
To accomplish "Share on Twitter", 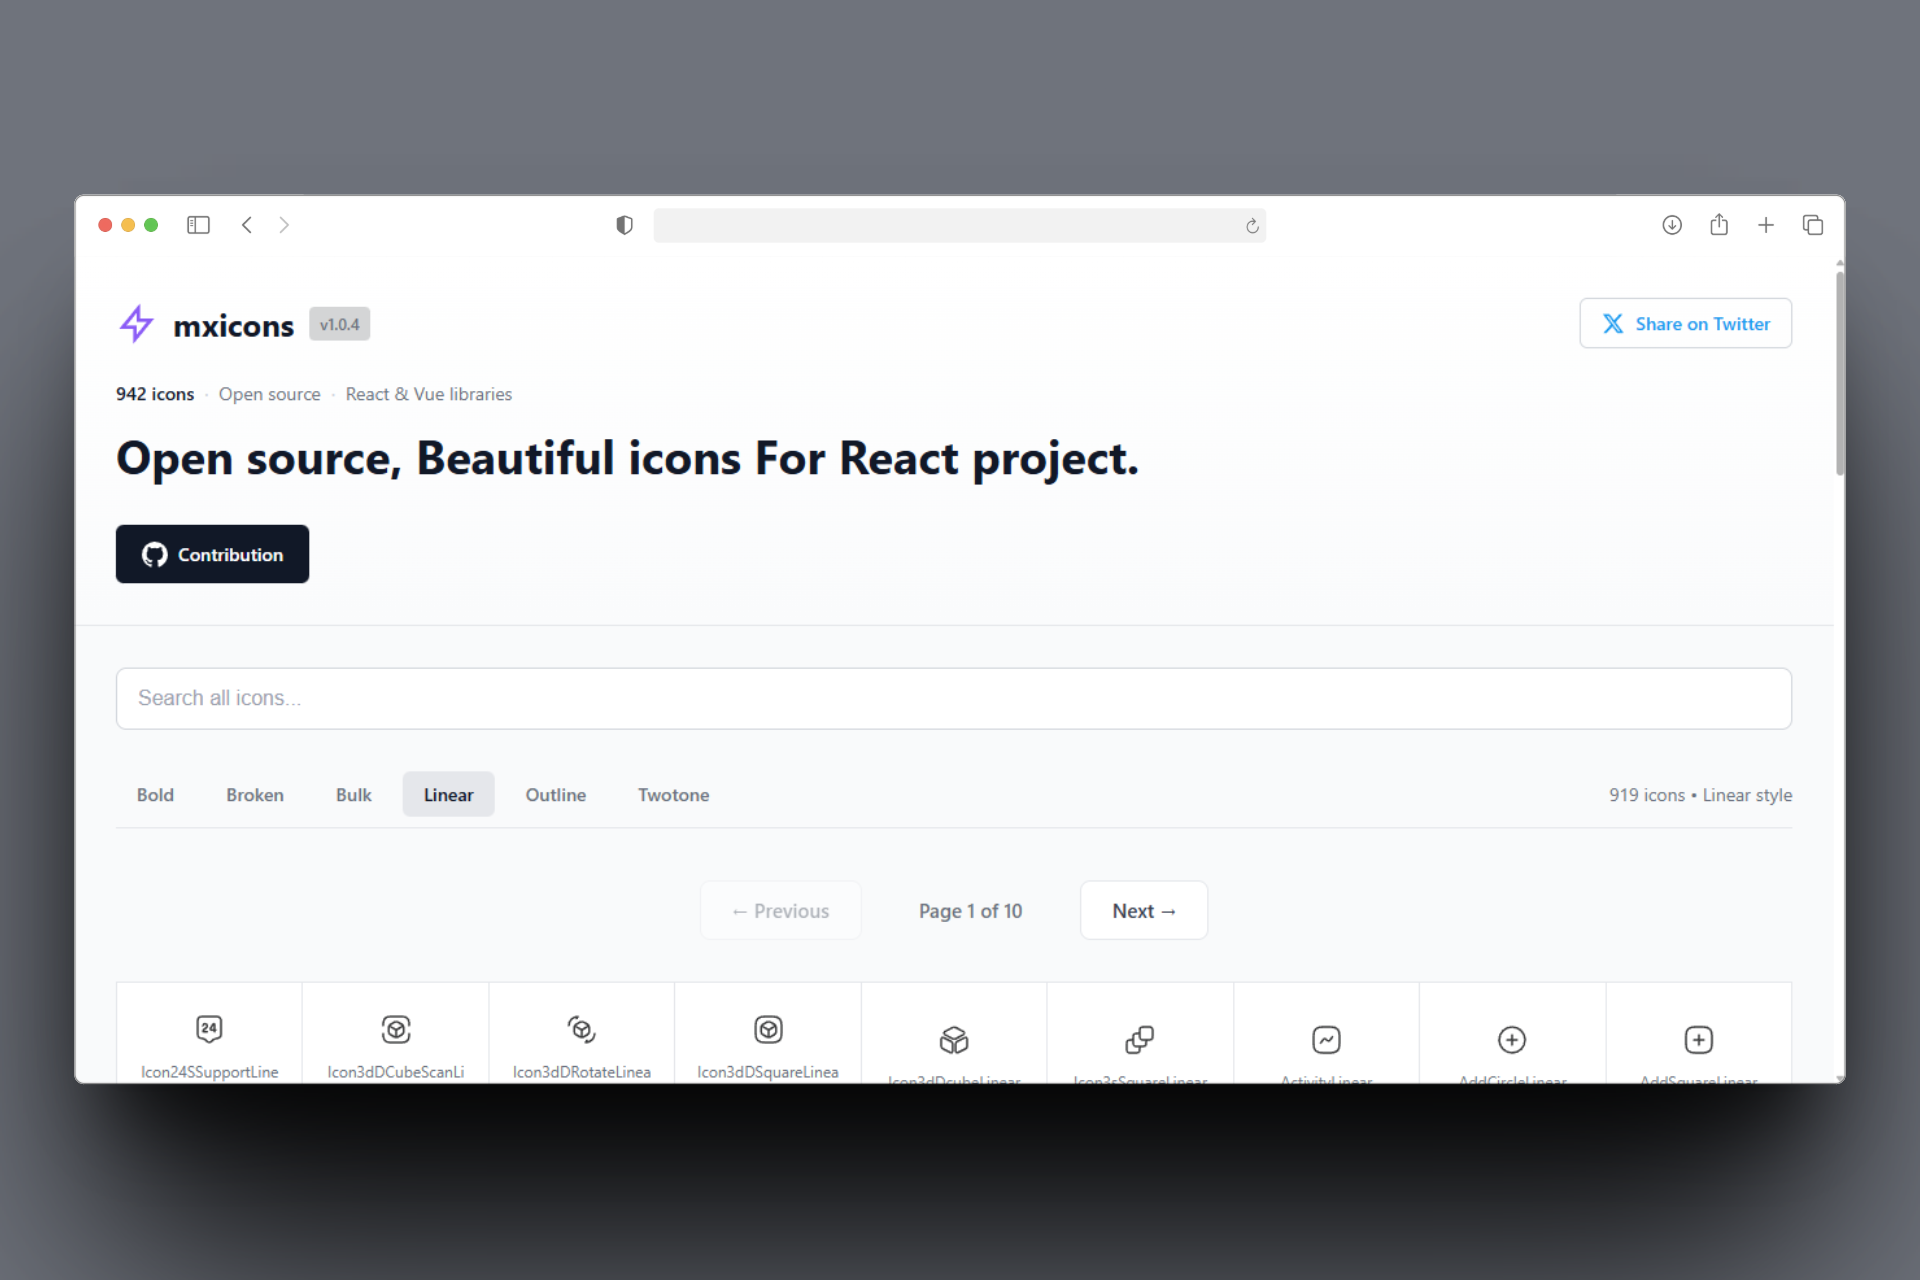I will (x=1685, y=323).
